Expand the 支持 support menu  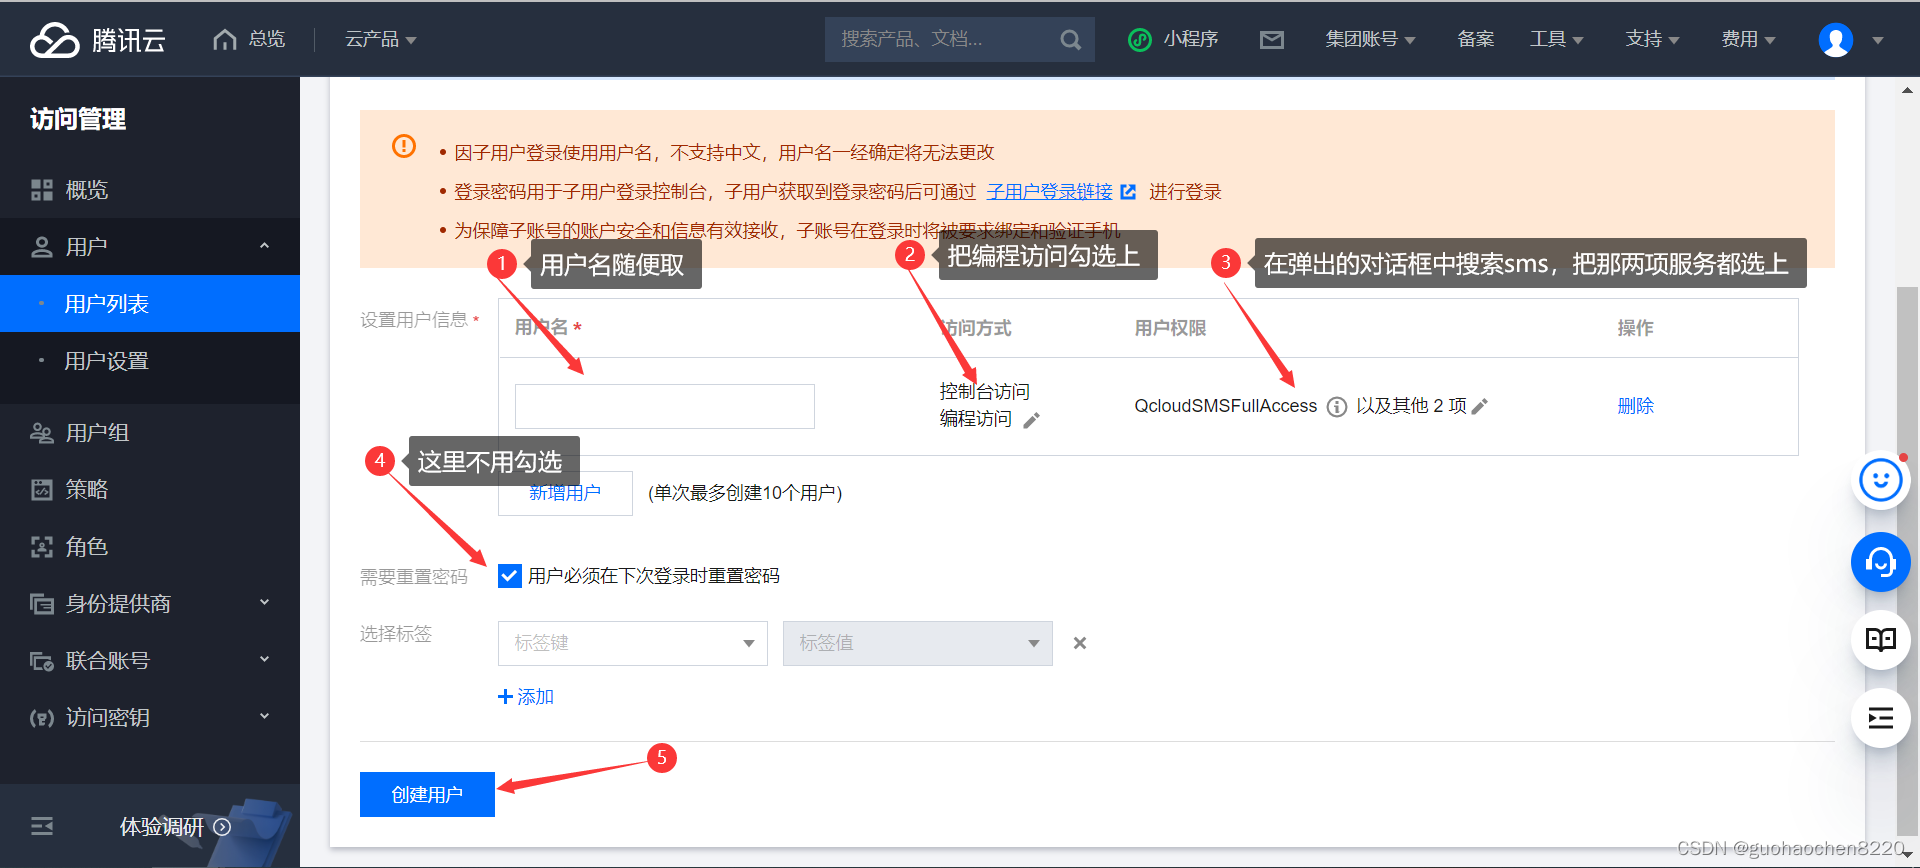click(x=1652, y=39)
